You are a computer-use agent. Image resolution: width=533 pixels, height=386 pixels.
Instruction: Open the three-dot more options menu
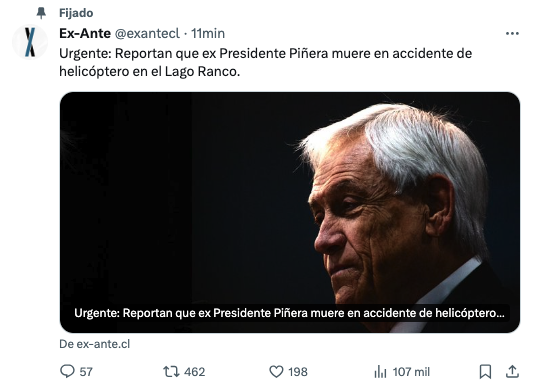pos(512,33)
